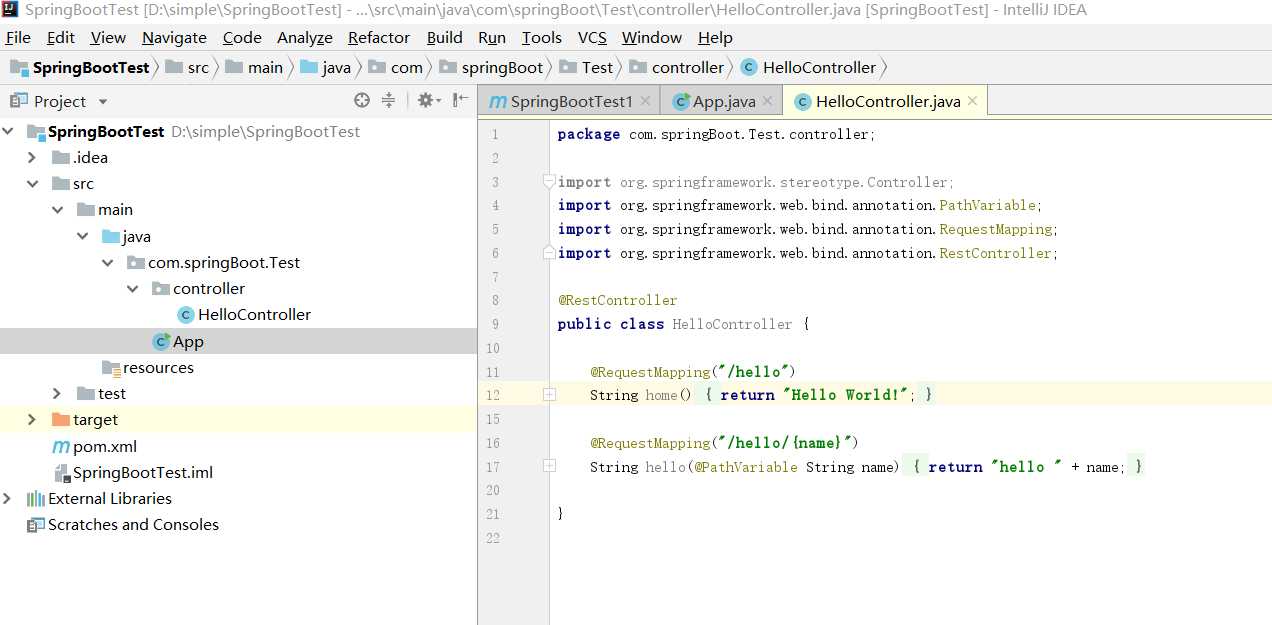This screenshot has width=1272, height=625.
Task: Open the Navigate menu
Action: pyautogui.click(x=174, y=38)
